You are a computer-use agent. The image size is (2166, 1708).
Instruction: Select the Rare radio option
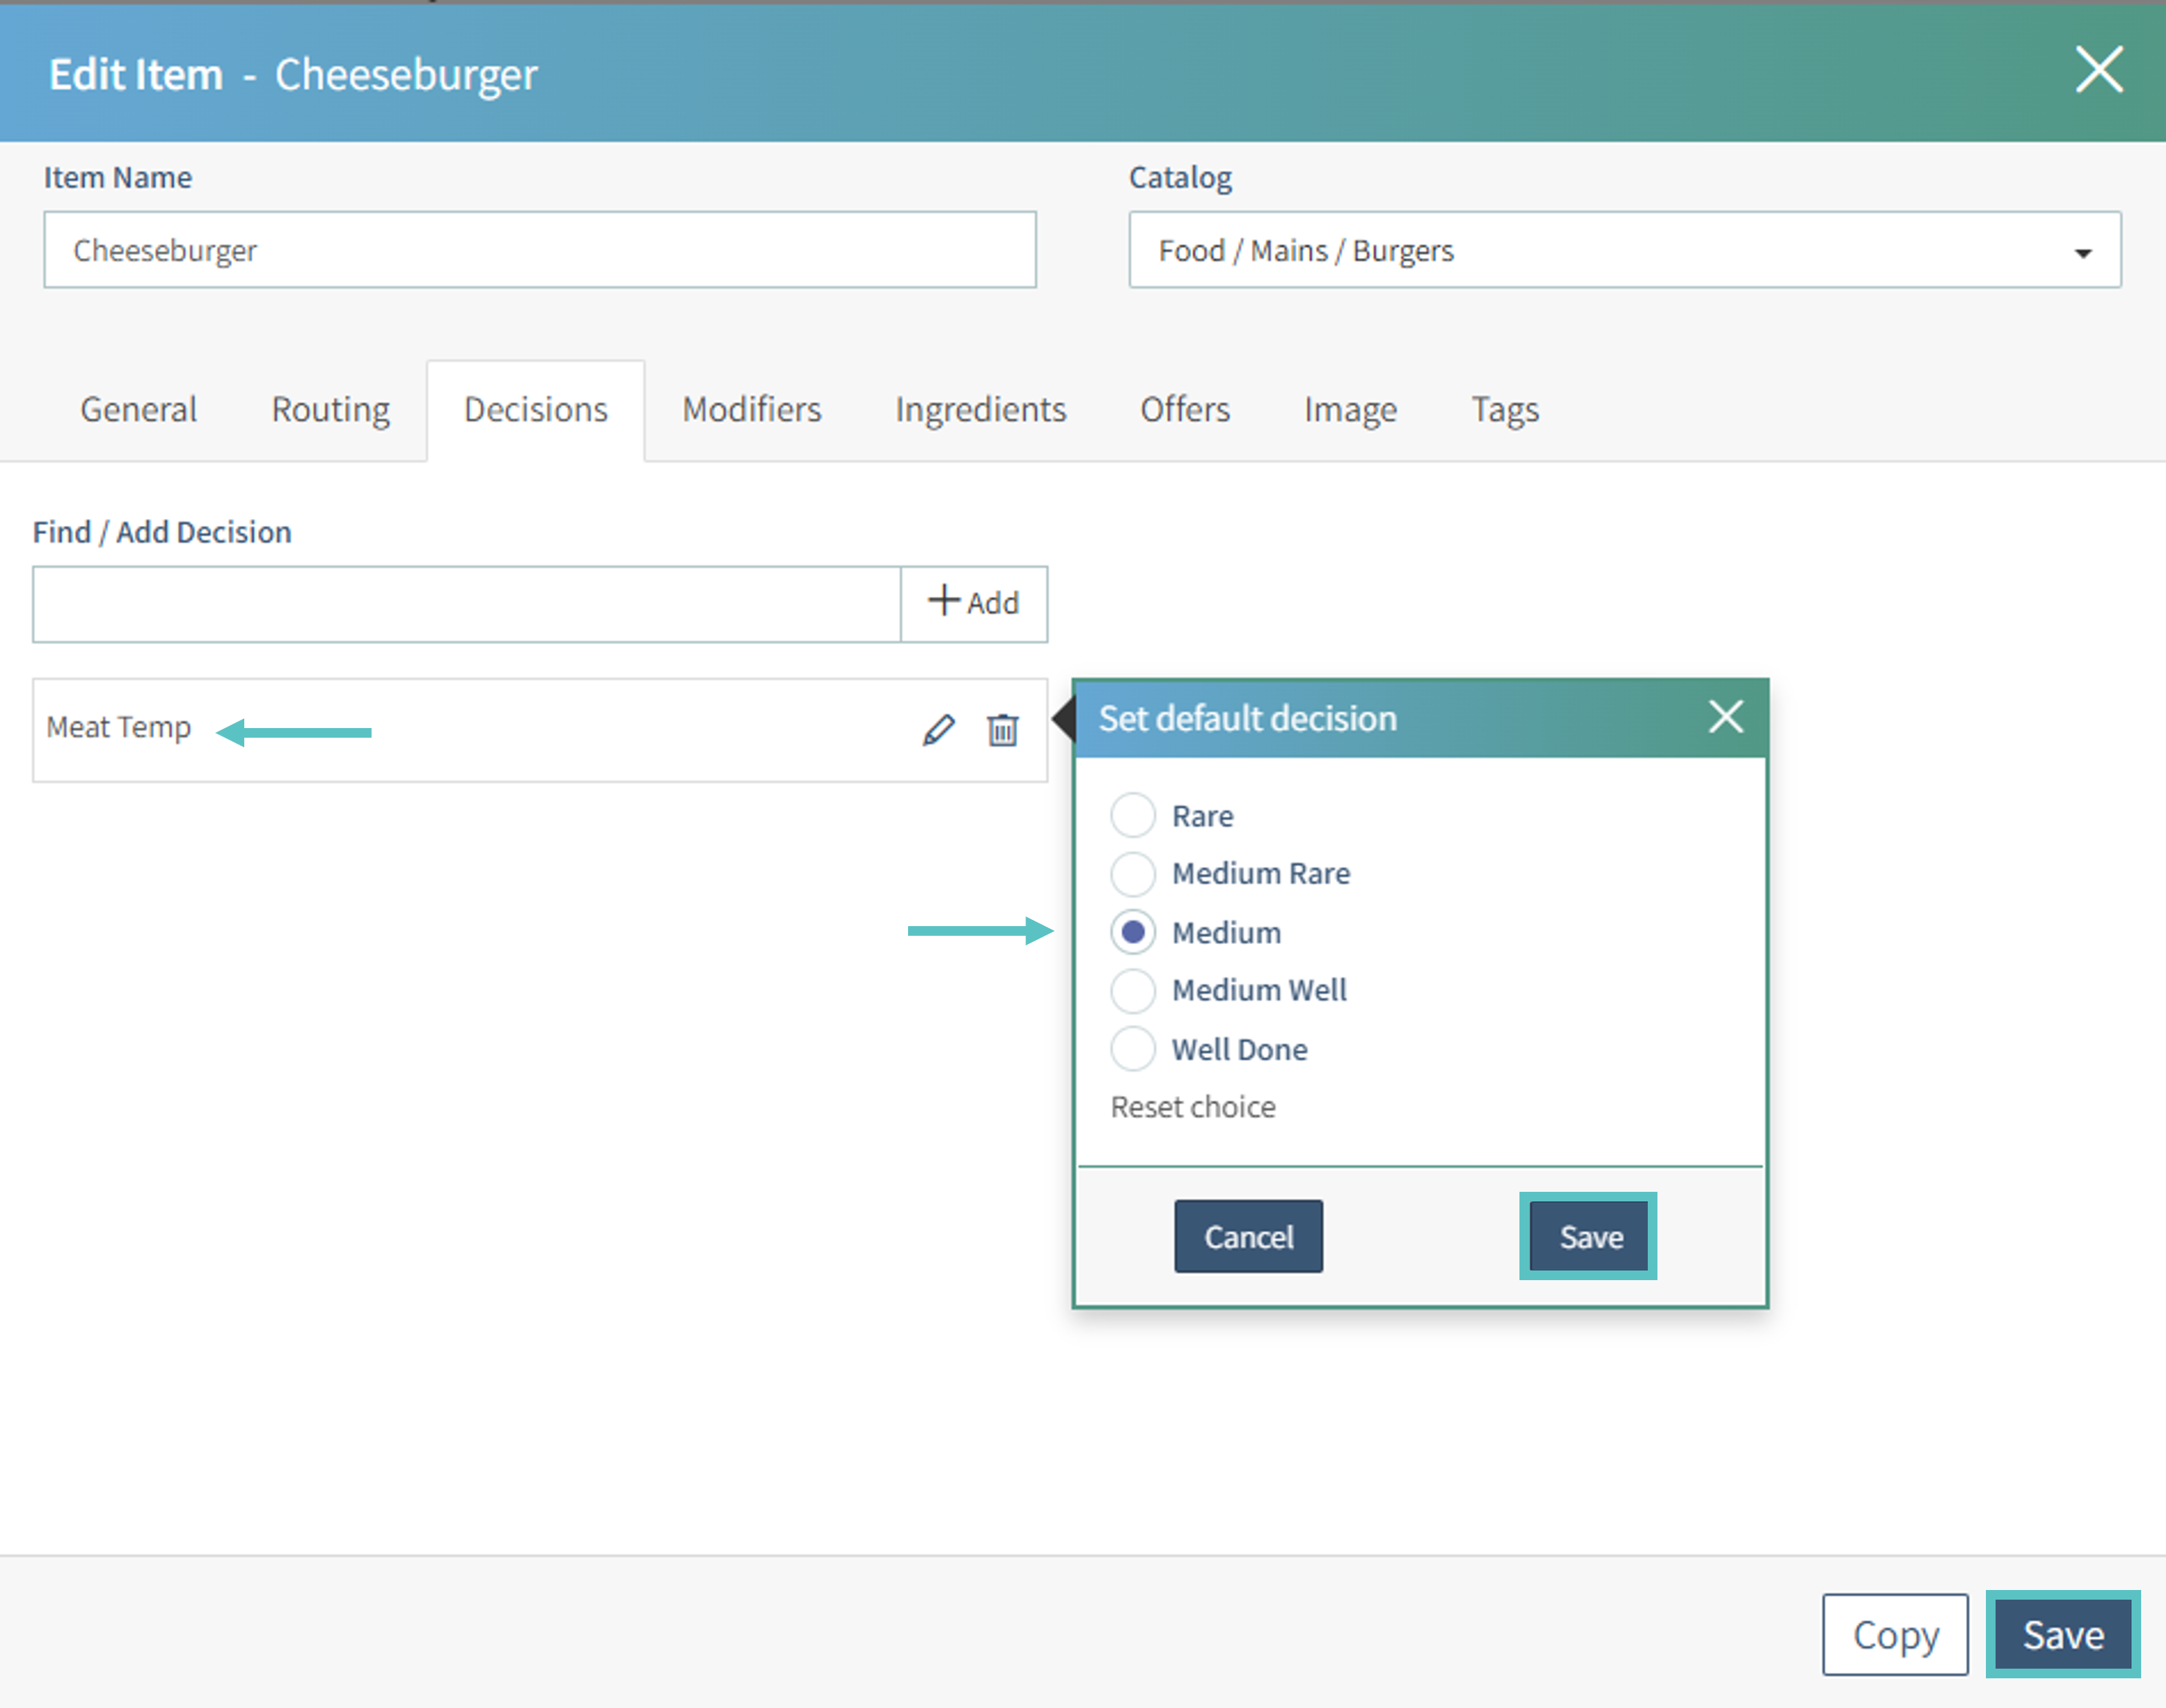1133,816
